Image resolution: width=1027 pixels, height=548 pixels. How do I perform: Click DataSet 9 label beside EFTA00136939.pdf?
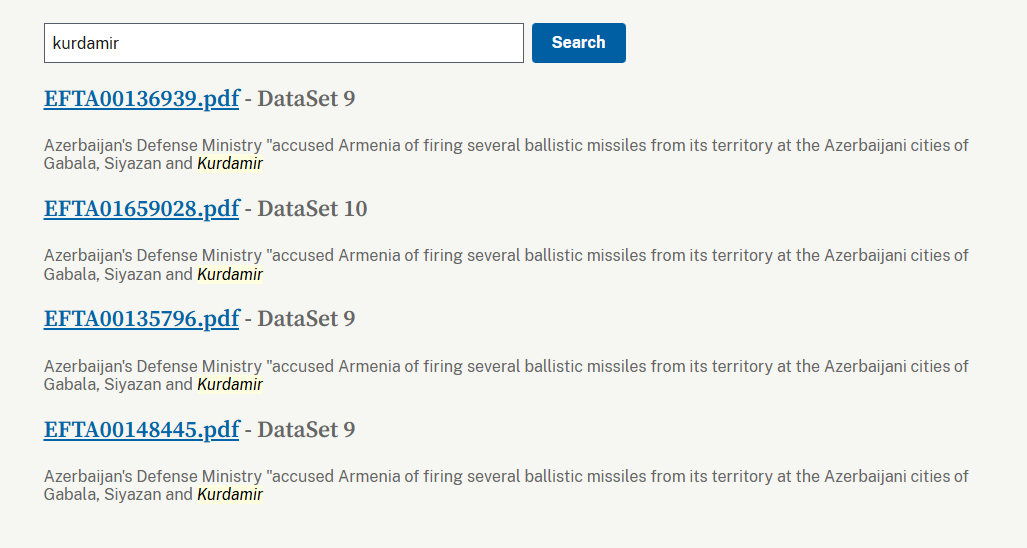pos(306,99)
